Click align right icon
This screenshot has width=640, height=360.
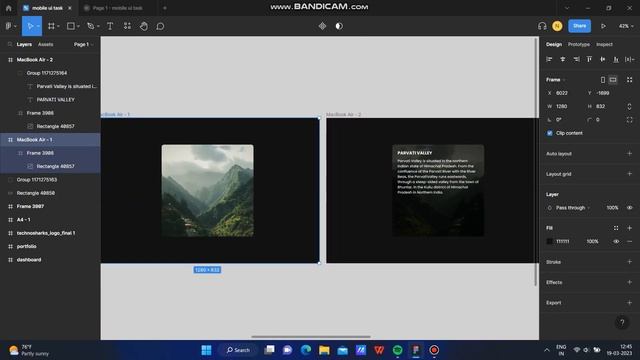(x=576, y=60)
